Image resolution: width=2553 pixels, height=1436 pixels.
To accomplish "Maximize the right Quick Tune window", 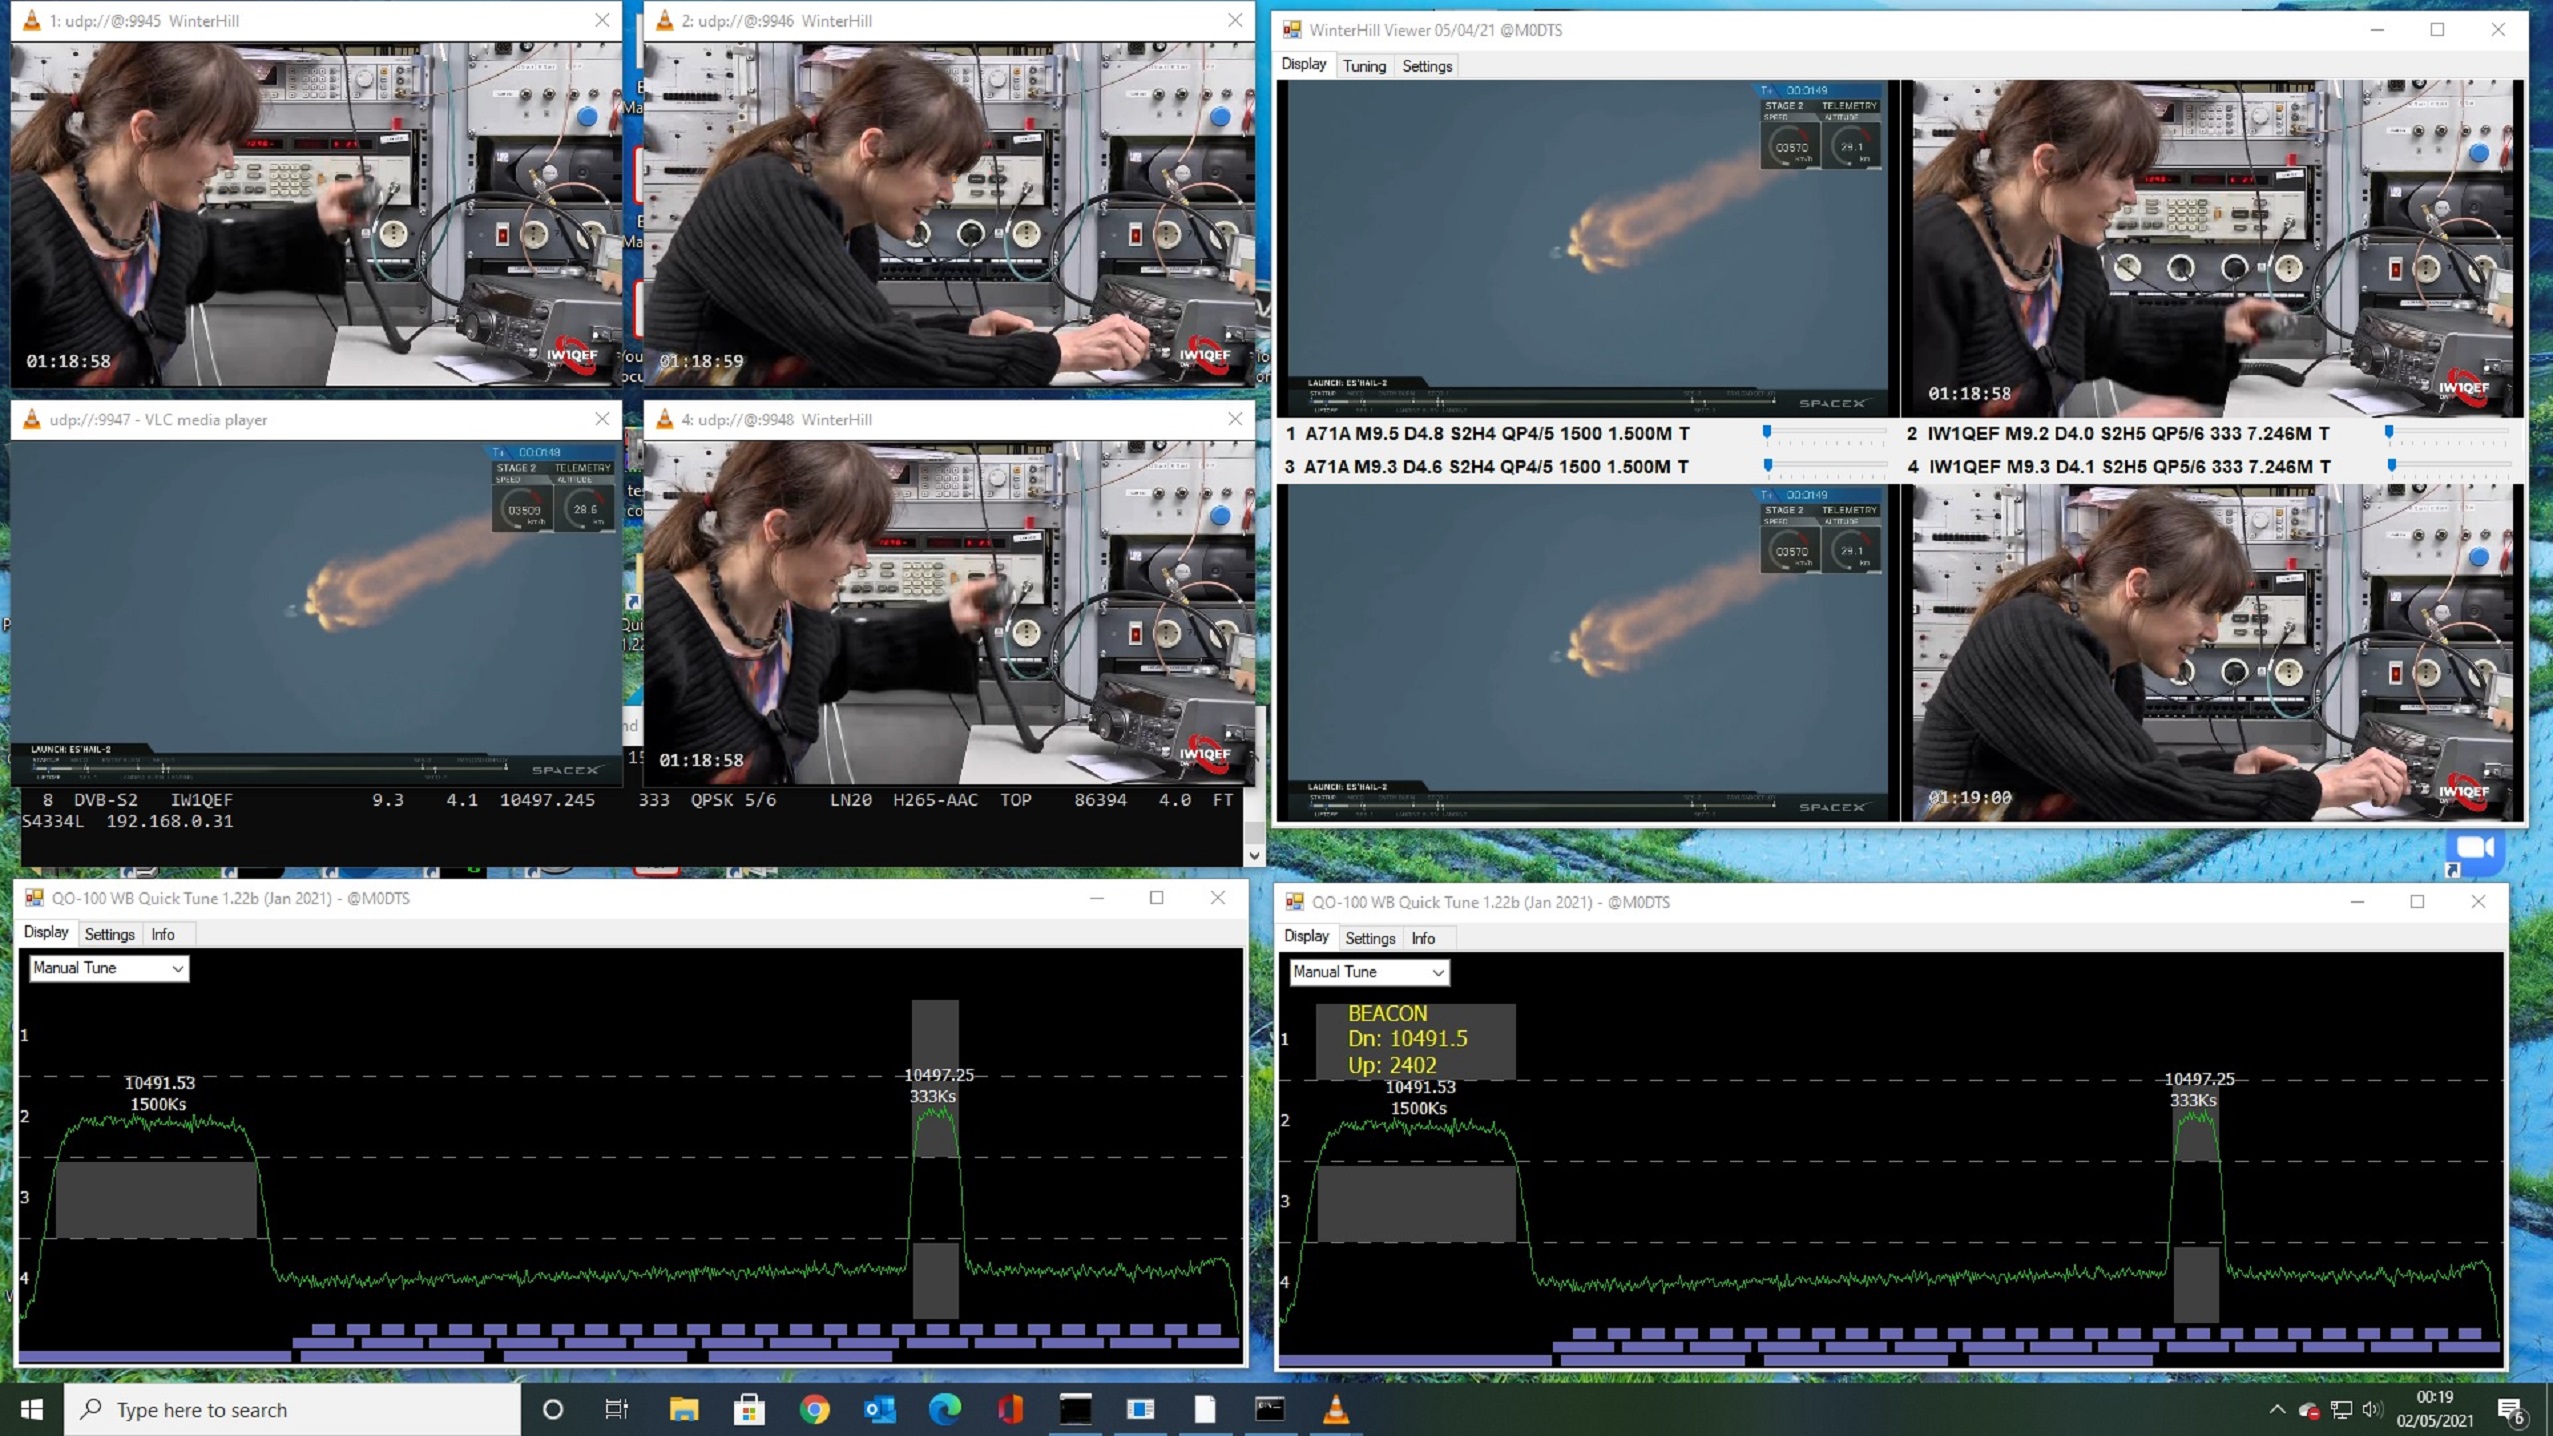I will 2417,902.
